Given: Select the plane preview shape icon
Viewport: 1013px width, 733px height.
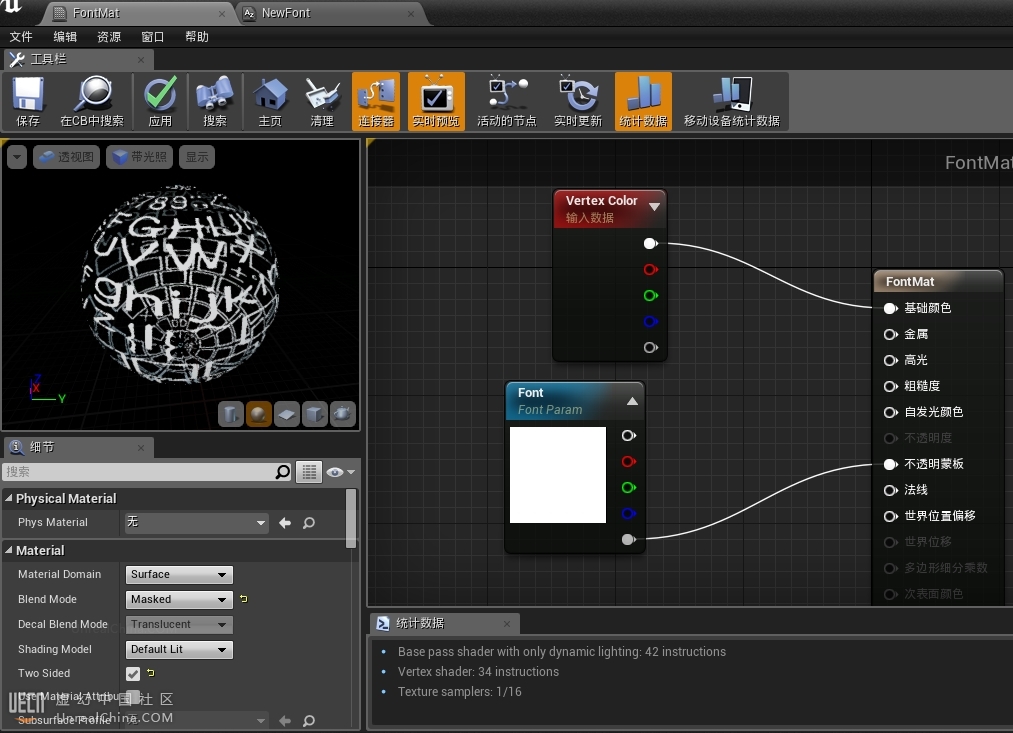Looking at the screenshot, I should click(287, 414).
